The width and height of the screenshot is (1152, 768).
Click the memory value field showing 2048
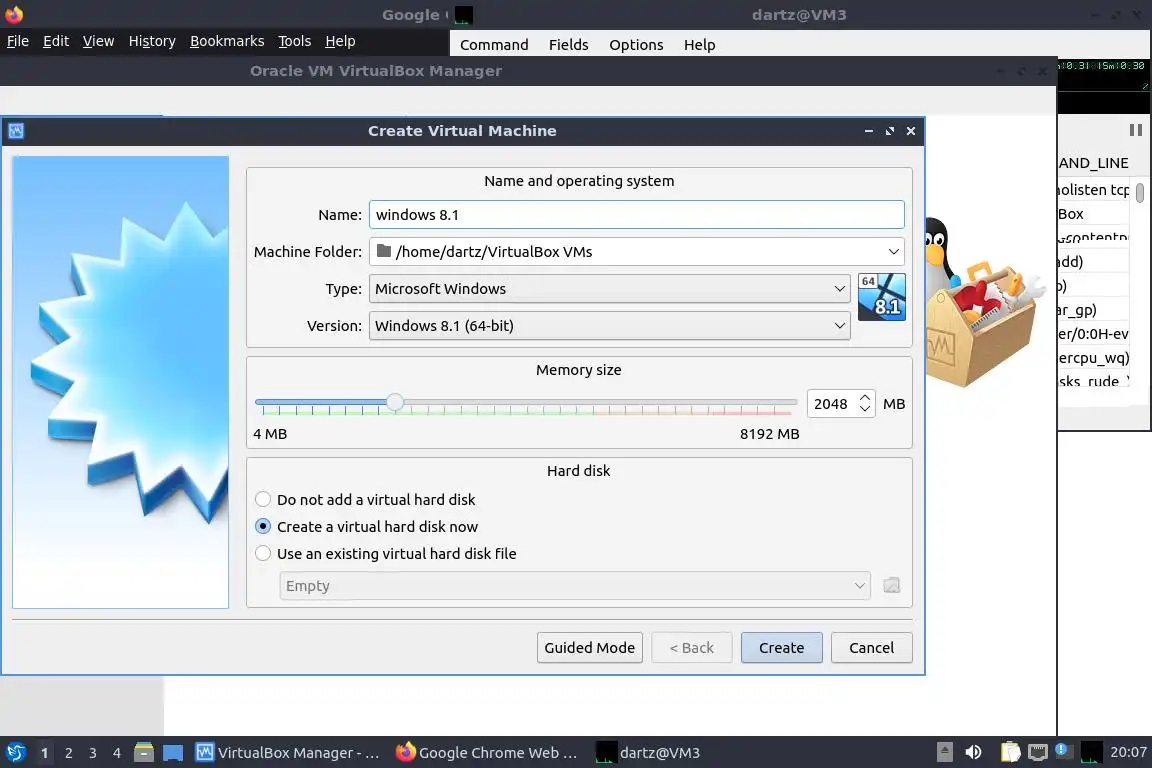831,404
